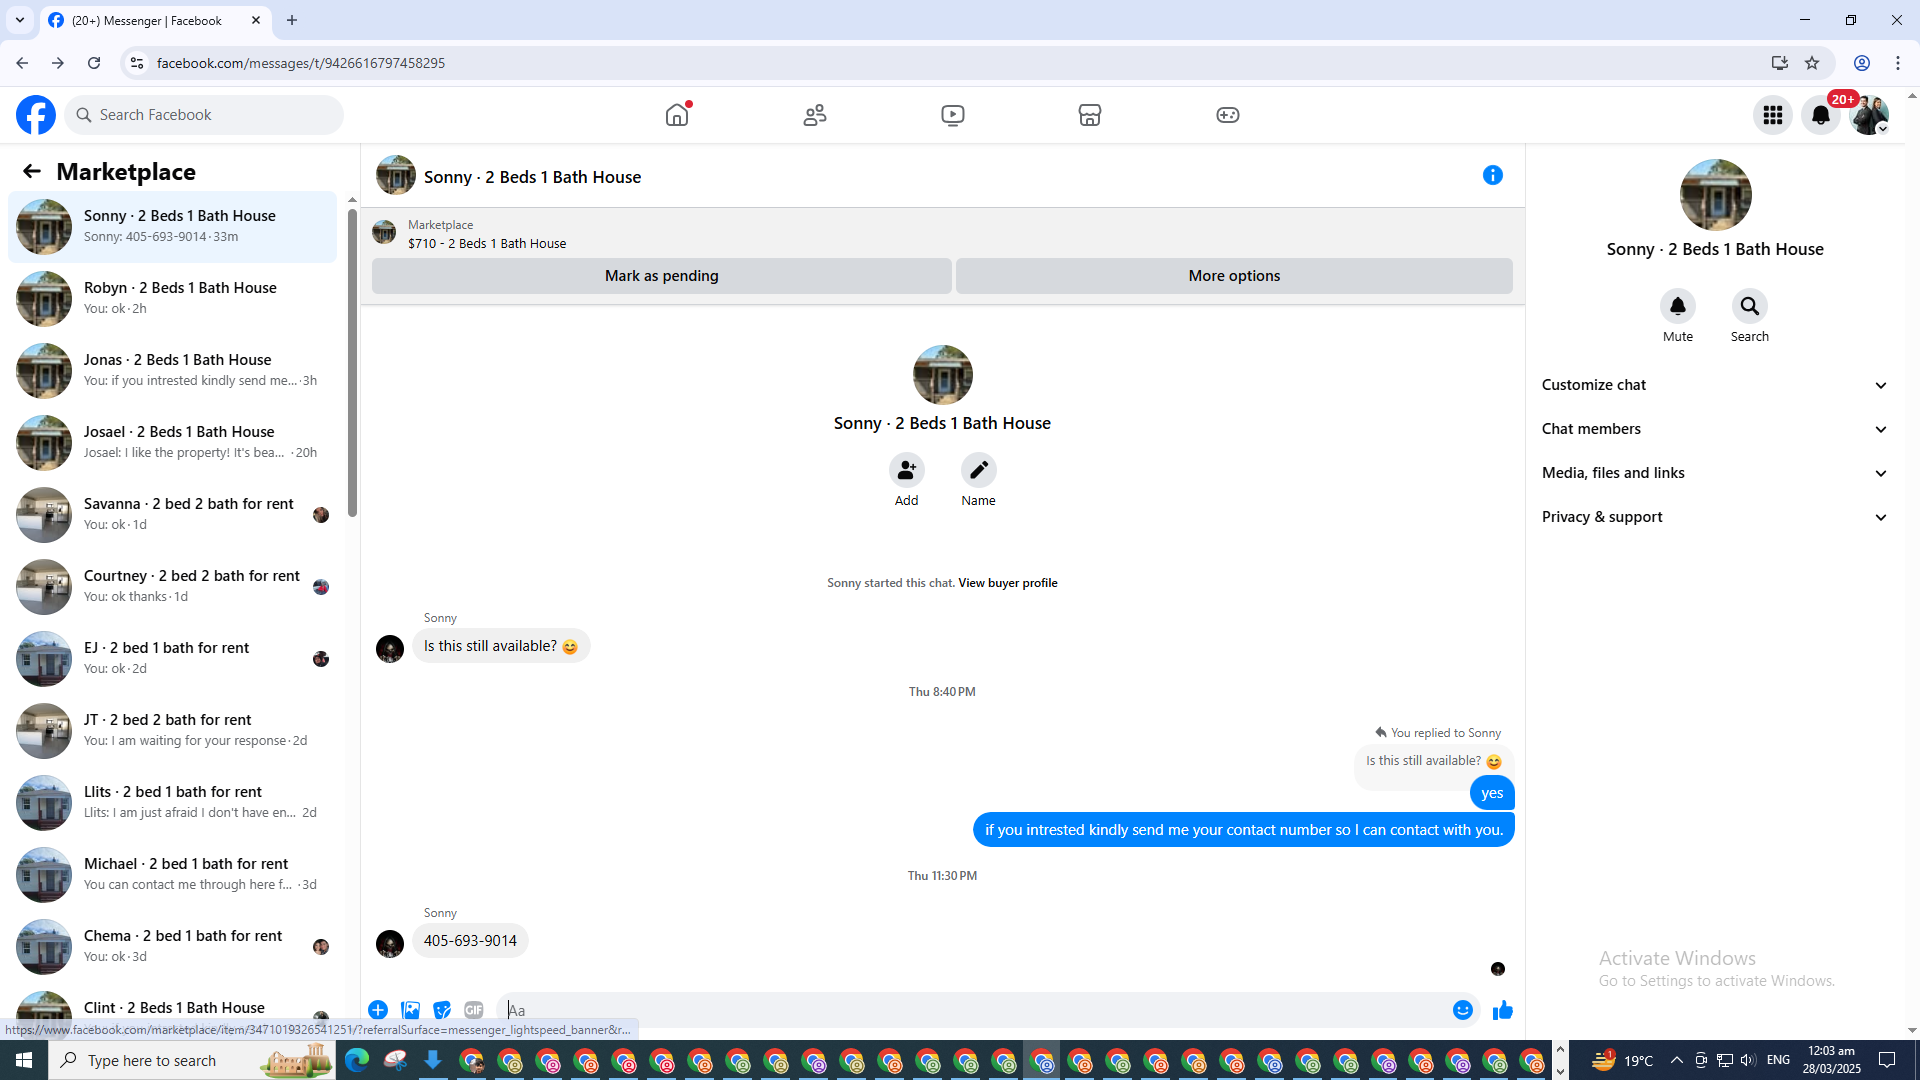Open Courtney · 2 bed 2 bath chat
The image size is (1920, 1080).
point(173,587)
